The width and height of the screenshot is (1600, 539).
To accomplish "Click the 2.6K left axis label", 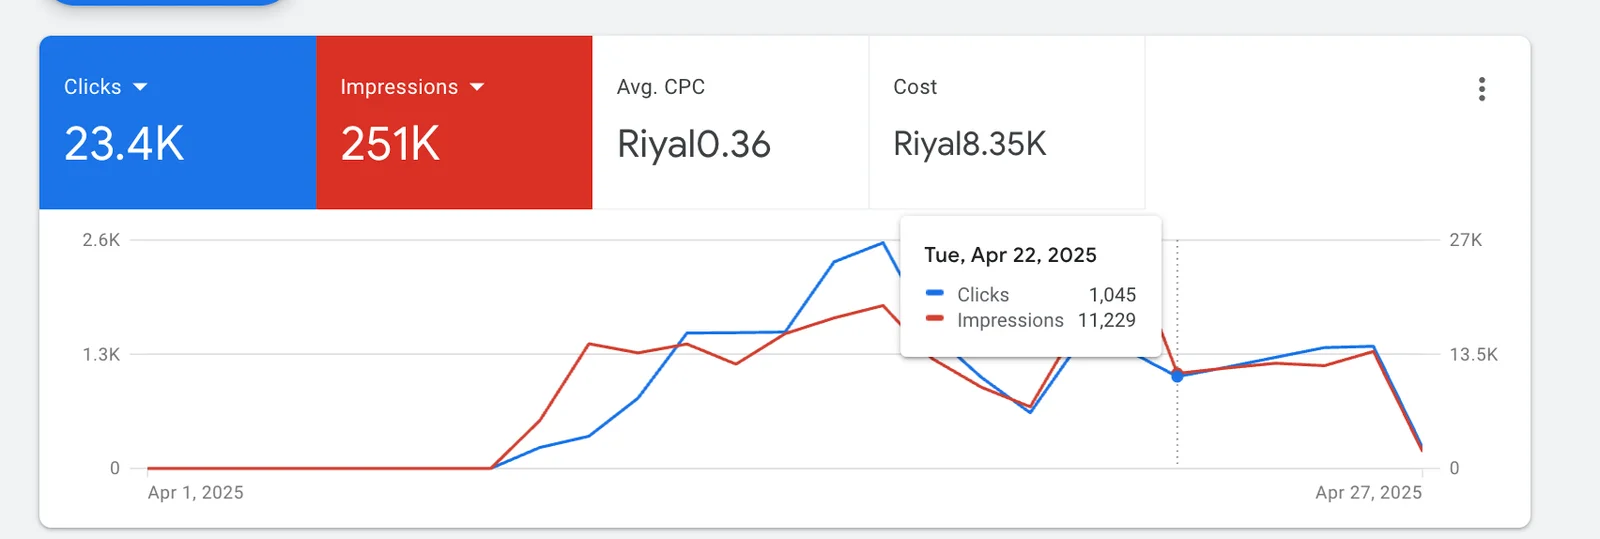I will tap(101, 240).
